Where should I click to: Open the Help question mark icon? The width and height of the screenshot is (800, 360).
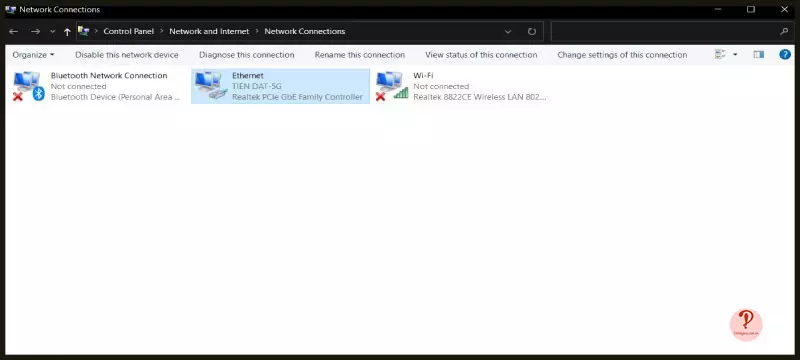point(785,55)
